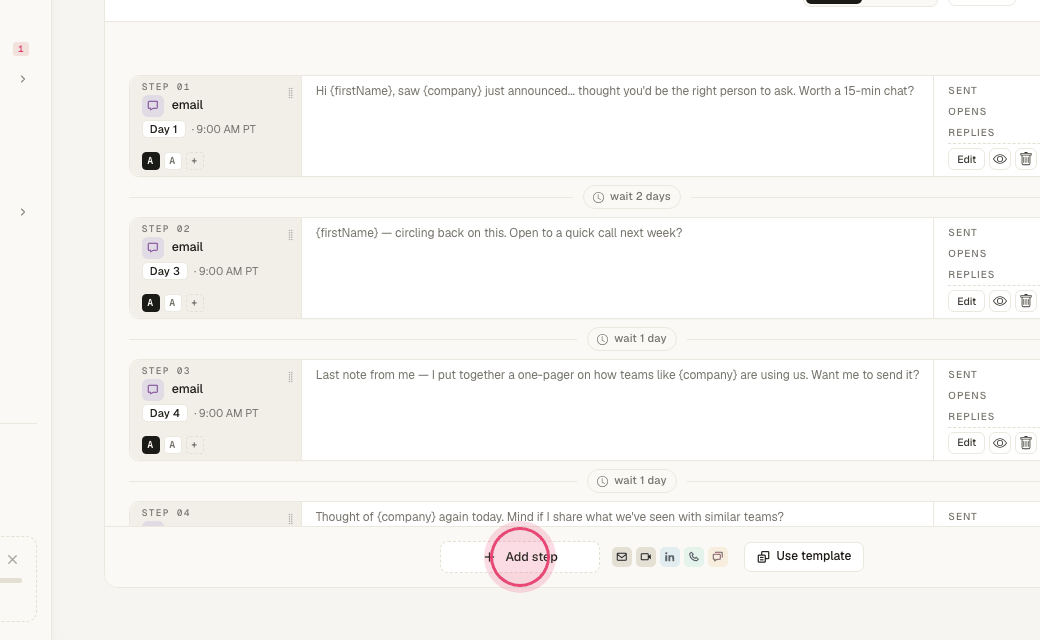The image size is (1040, 640).
Task: Add a phone call step icon
Action: [x=693, y=557]
